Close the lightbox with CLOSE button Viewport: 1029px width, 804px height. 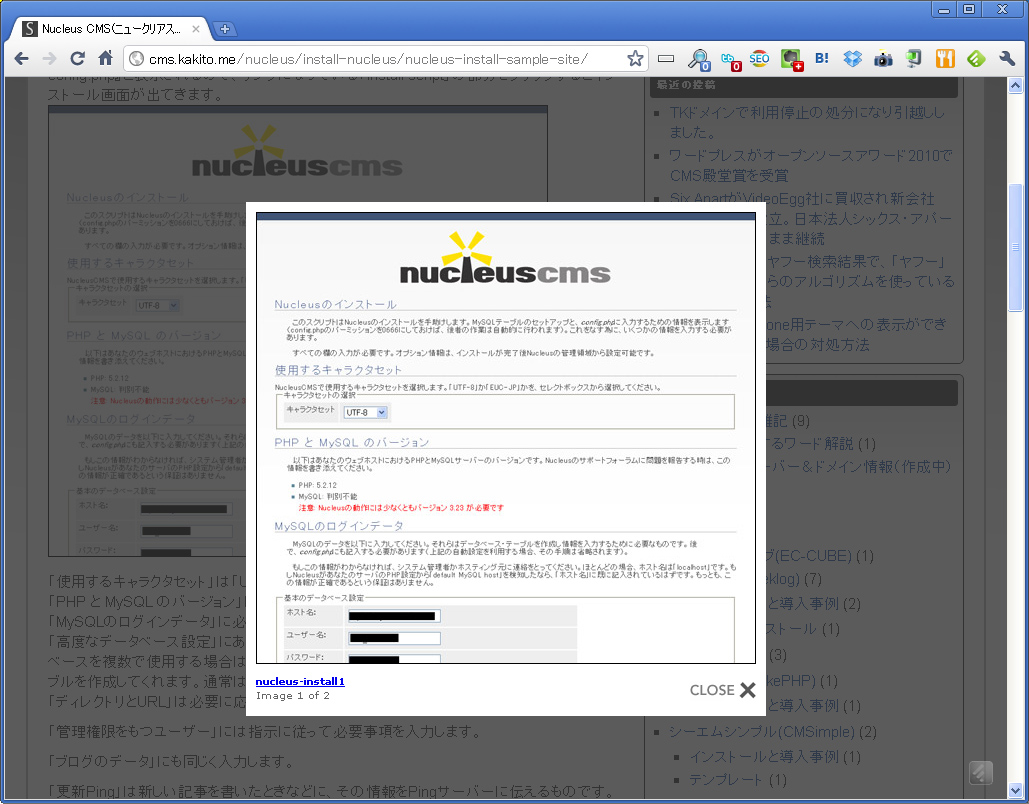722,690
